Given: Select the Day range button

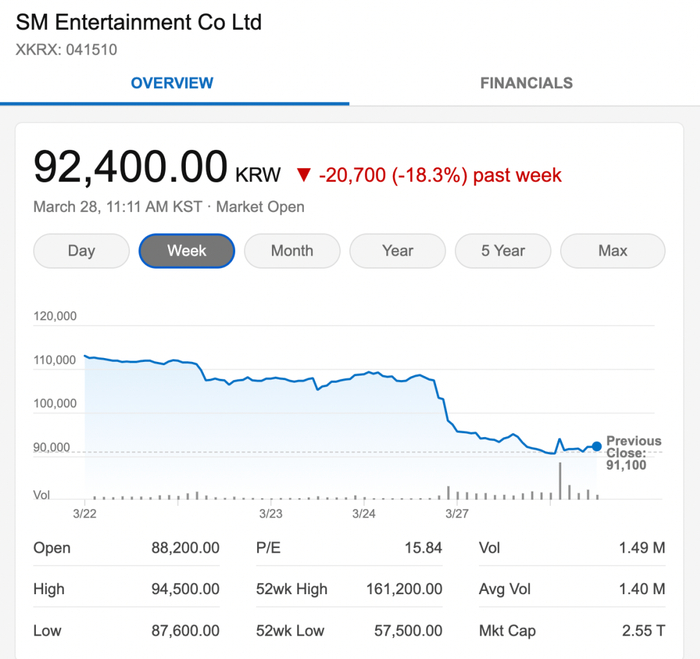Looking at the screenshot, I should (81, 251).
